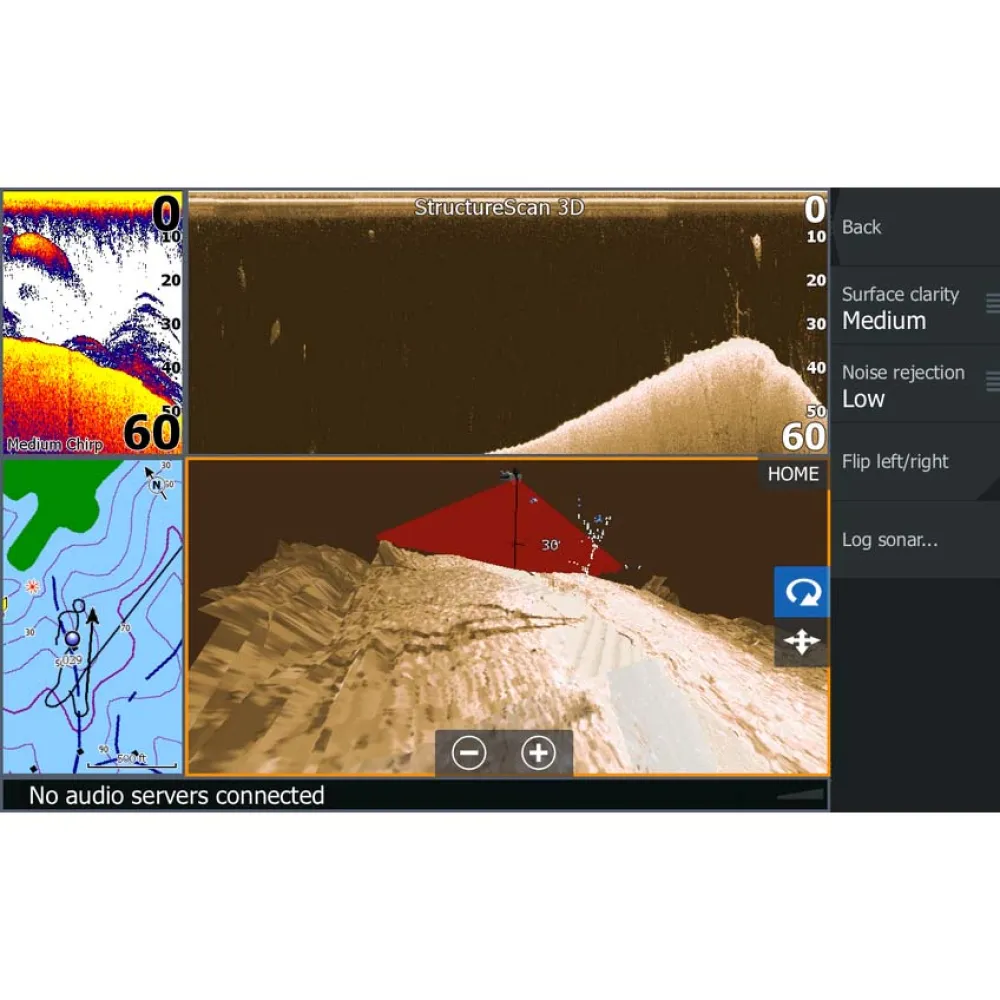
Task: Select the Medium Chirp sonar panel
Action: click(x=92, y=322)
